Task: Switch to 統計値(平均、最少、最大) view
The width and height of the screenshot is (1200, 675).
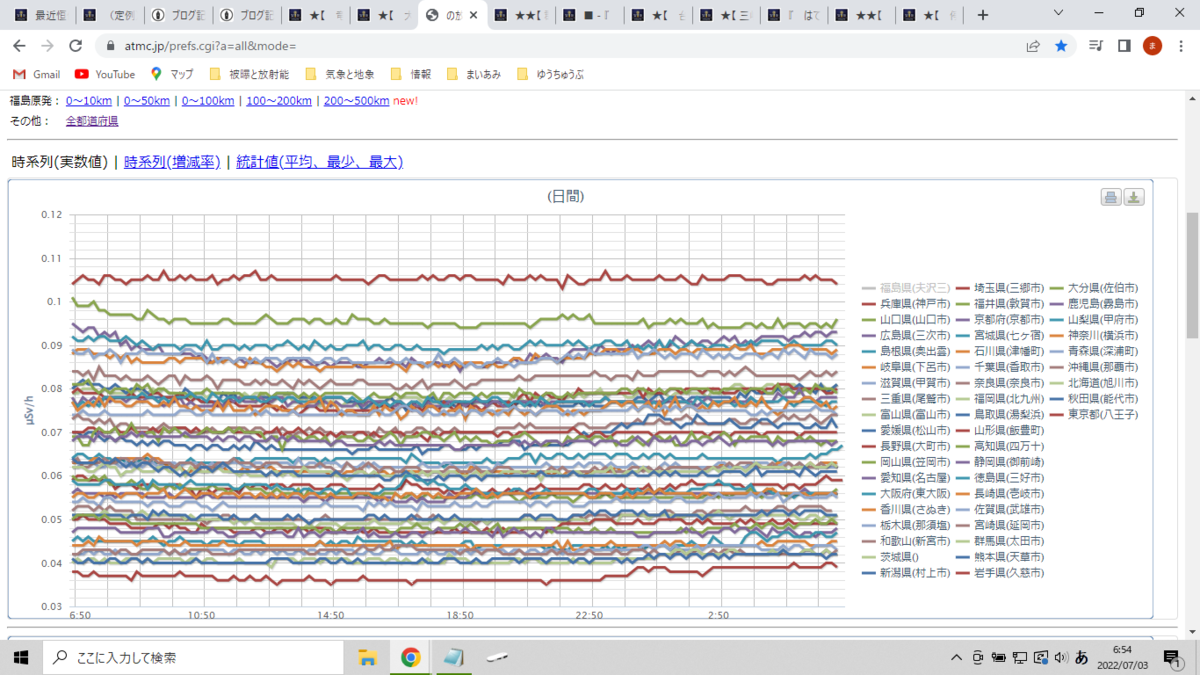Action: (320, 162)
